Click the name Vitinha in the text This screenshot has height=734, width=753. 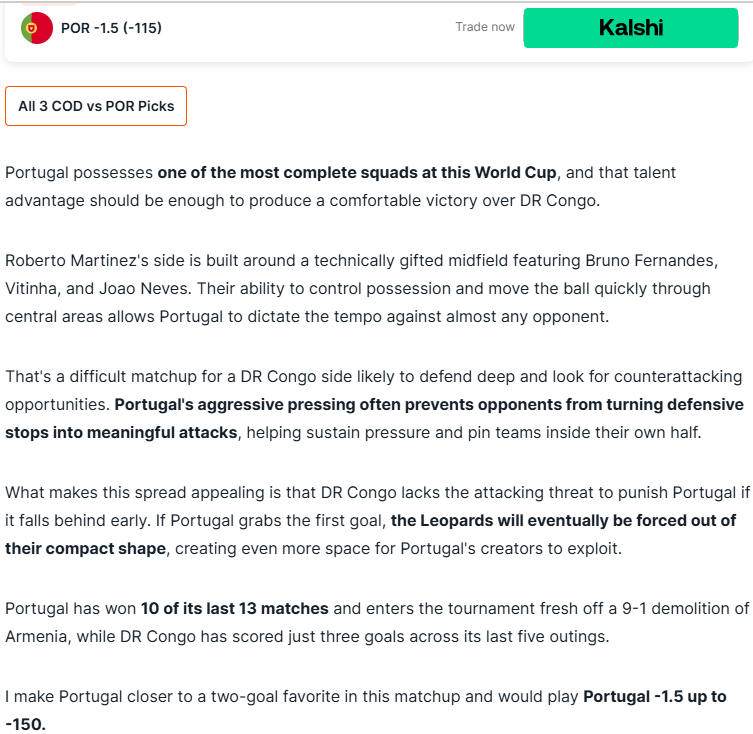point(31,289)
